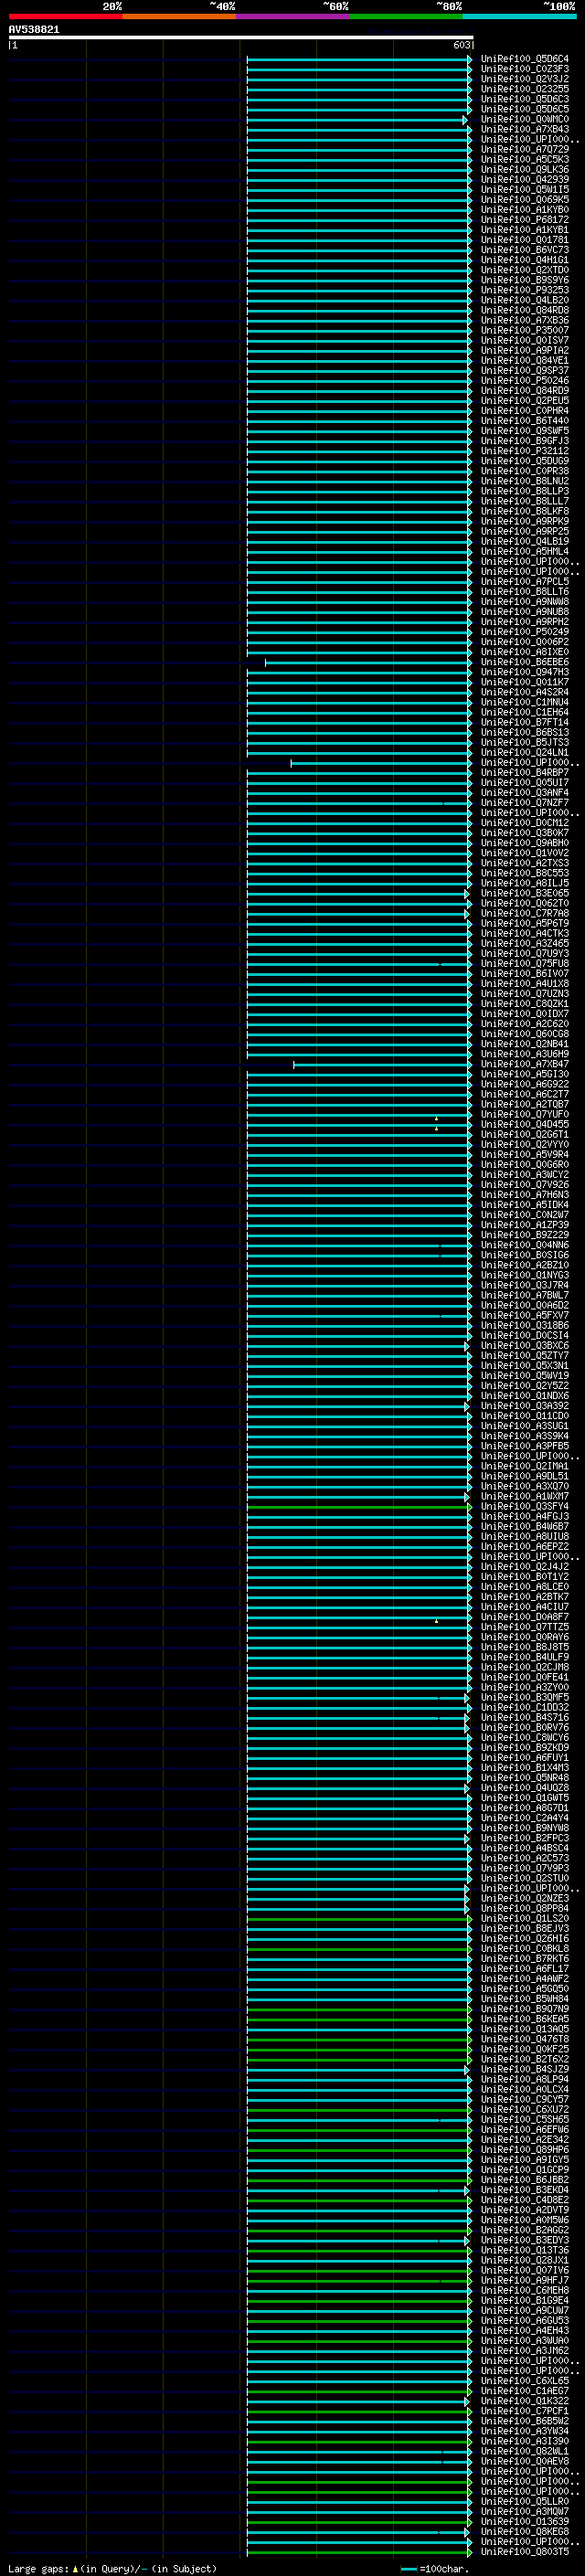The width and height of the screenshot is (585, 2576).
Task: Click label UniRef100_A5C5K3
Action: [524, 159]
